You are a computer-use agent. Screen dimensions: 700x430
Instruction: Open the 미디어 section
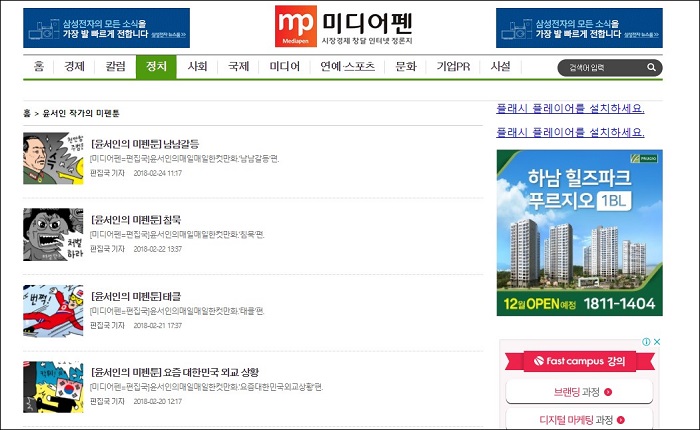point(284,67)
